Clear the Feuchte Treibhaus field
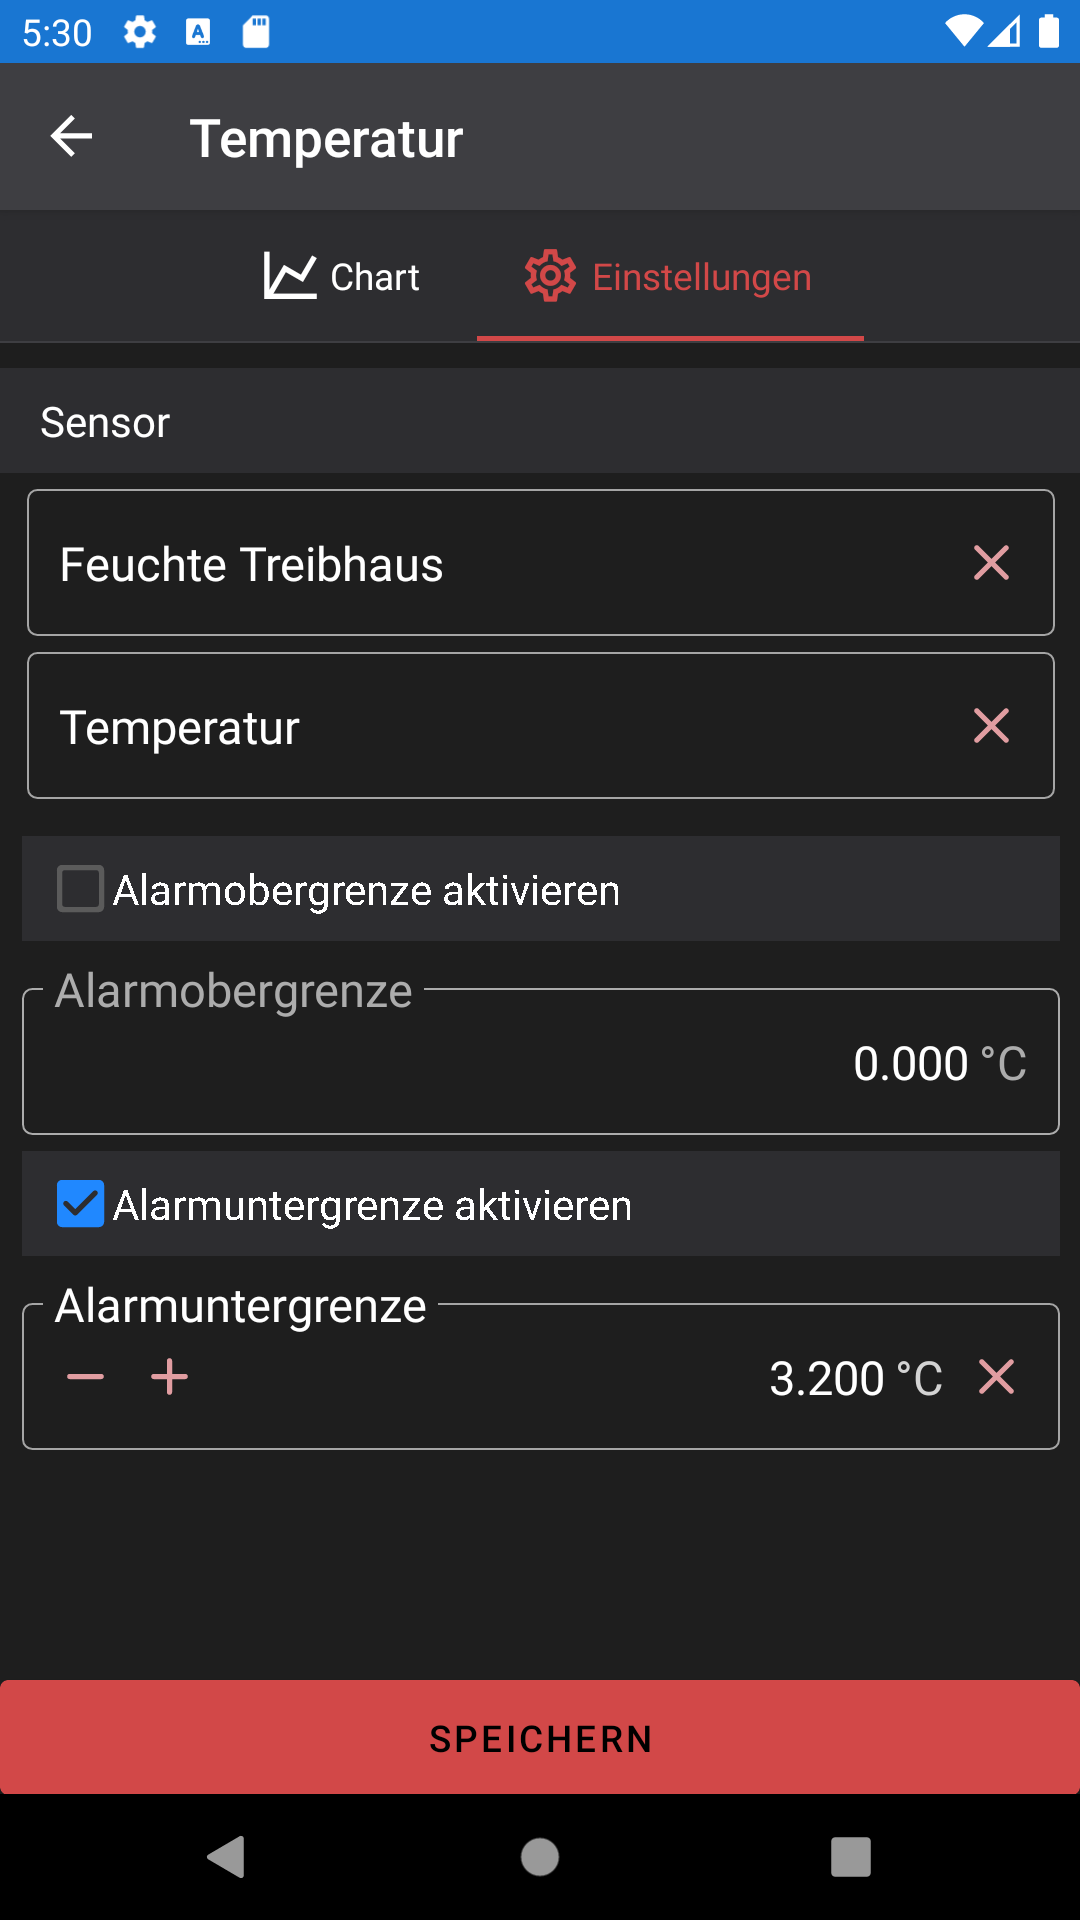Screen dimensions: 1080x1920 pos(991,563)
